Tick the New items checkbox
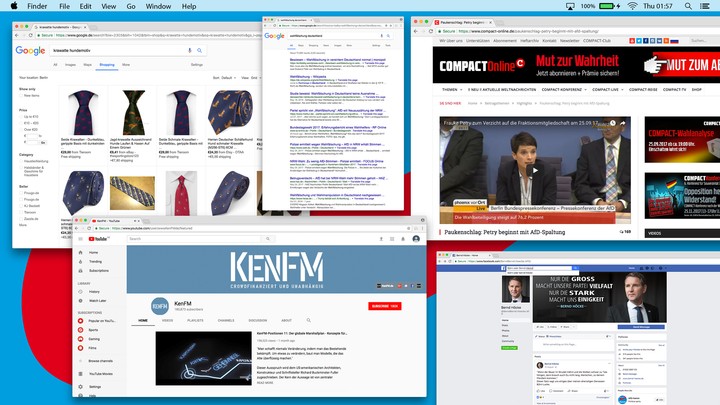Viewport: 720px width, 405px height. click(21, 96)
